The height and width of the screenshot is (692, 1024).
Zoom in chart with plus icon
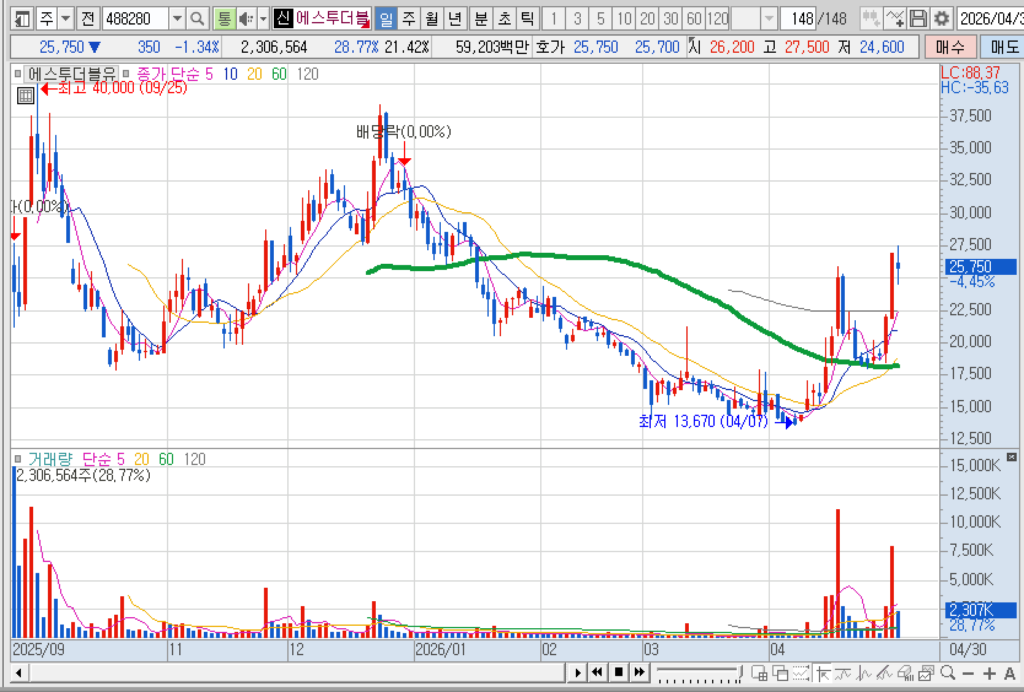[x=989, y=673]
